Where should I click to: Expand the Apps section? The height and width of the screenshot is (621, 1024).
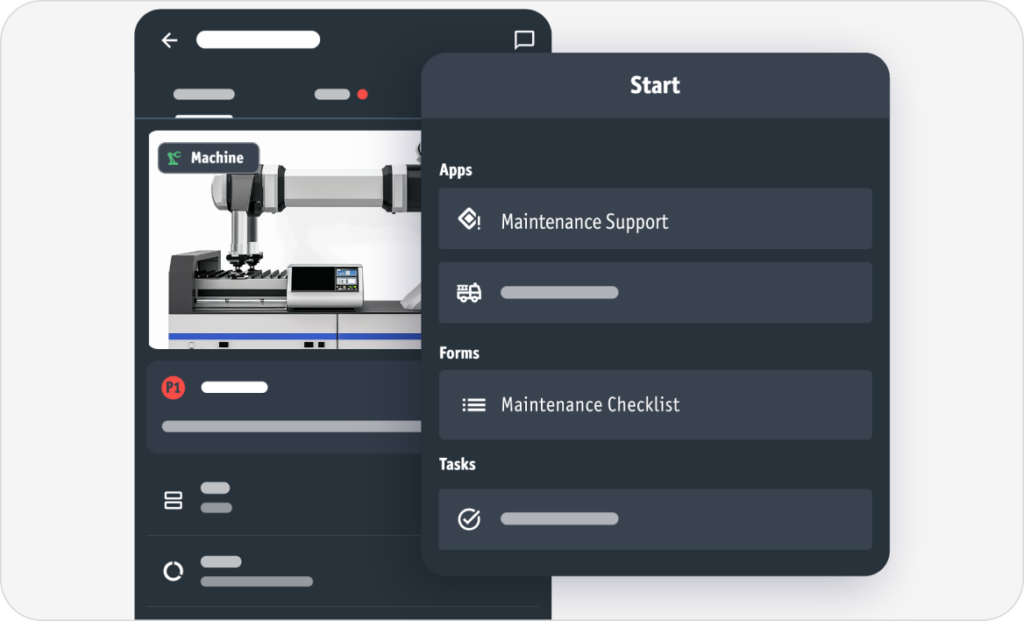pyautogui.click(x=456, y=170)
